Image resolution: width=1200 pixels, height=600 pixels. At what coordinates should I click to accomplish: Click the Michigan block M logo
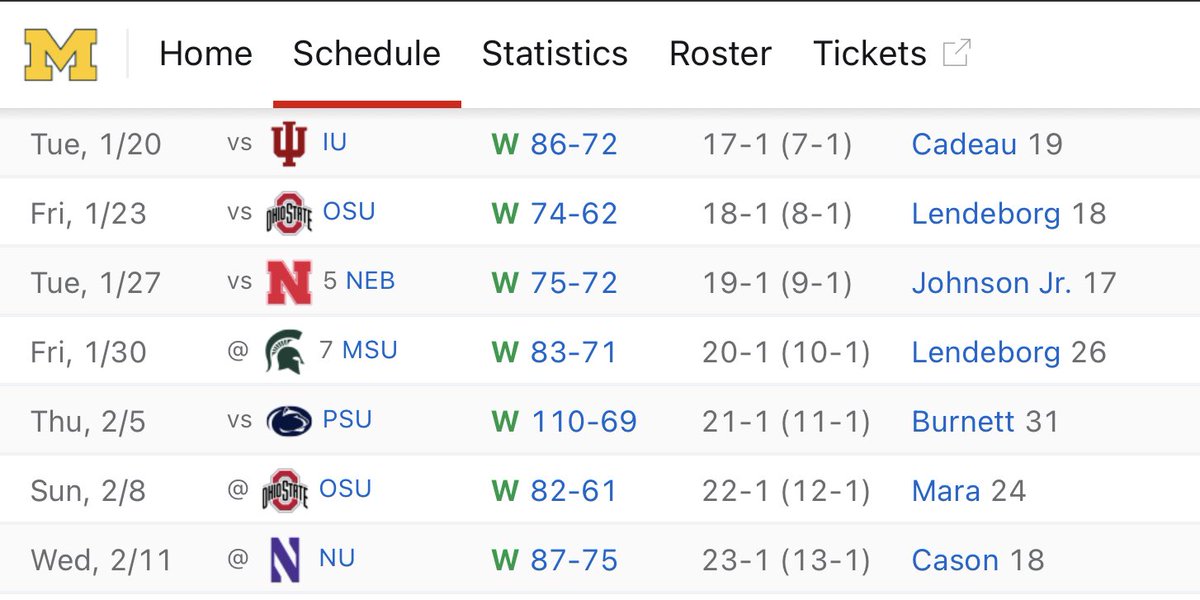61,54
